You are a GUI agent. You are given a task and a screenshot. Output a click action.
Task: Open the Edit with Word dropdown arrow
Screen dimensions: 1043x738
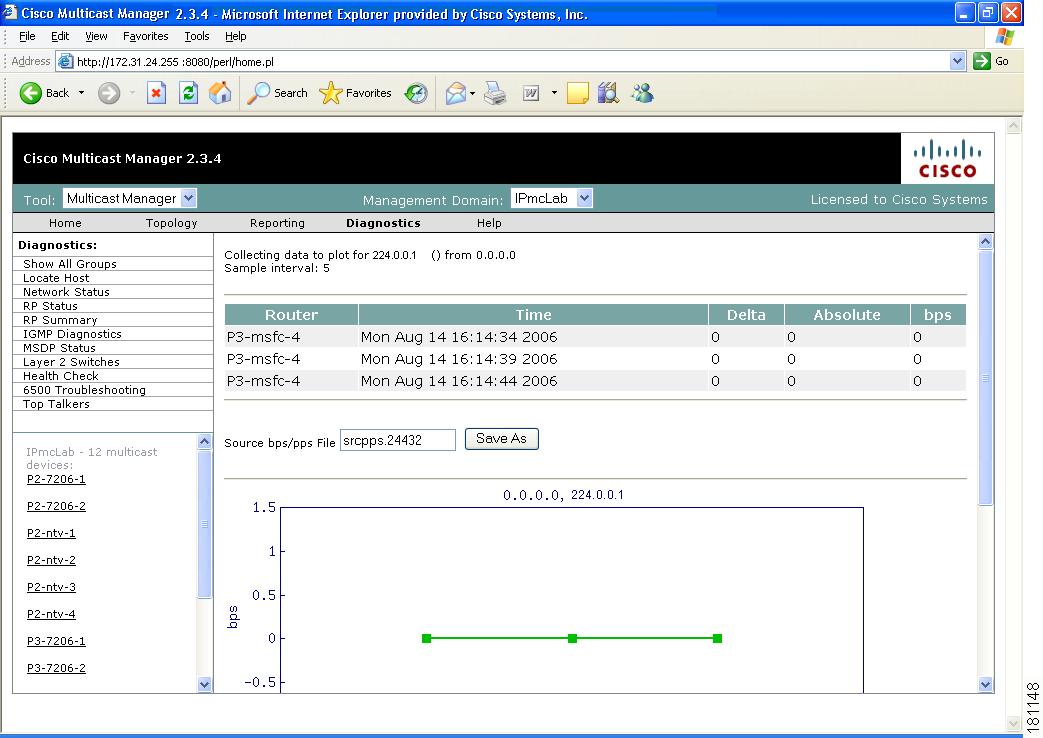tap(554, 93)
